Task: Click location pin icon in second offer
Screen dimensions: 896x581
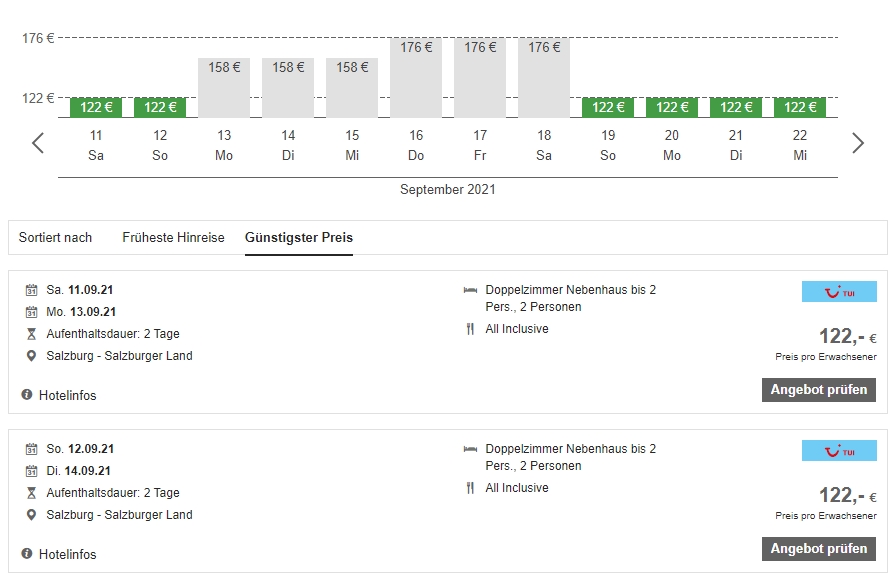Action: (x=31, y=515)
